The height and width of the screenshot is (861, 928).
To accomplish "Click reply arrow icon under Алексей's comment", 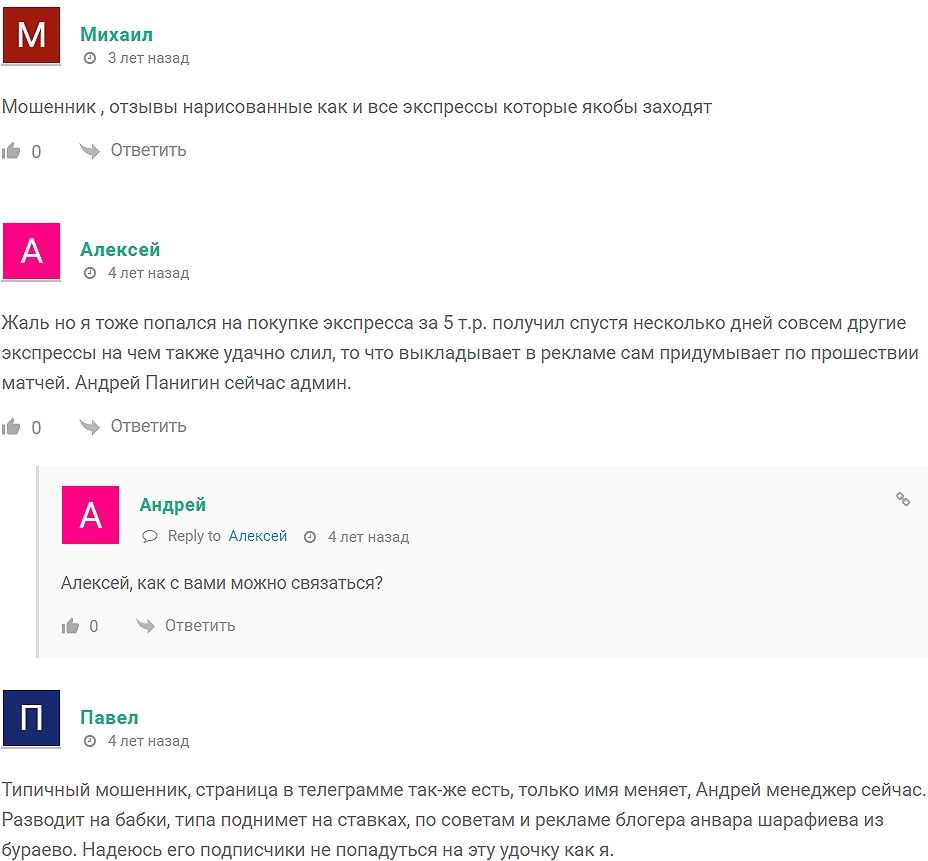I will (x=90, y=427).
